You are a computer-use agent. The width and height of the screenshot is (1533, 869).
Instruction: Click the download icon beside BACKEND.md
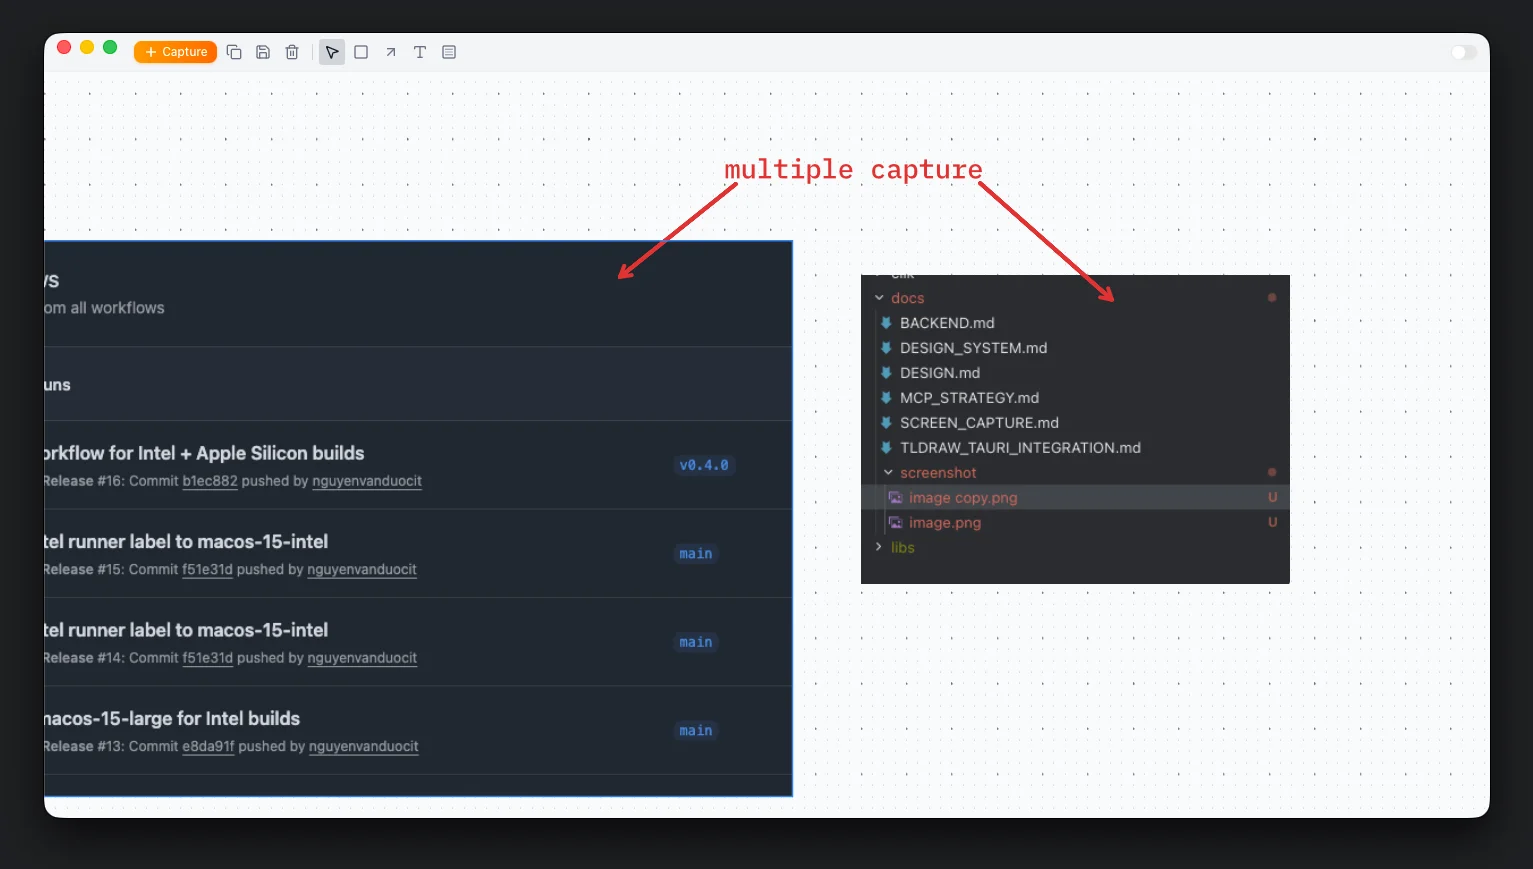click(887, 322)
